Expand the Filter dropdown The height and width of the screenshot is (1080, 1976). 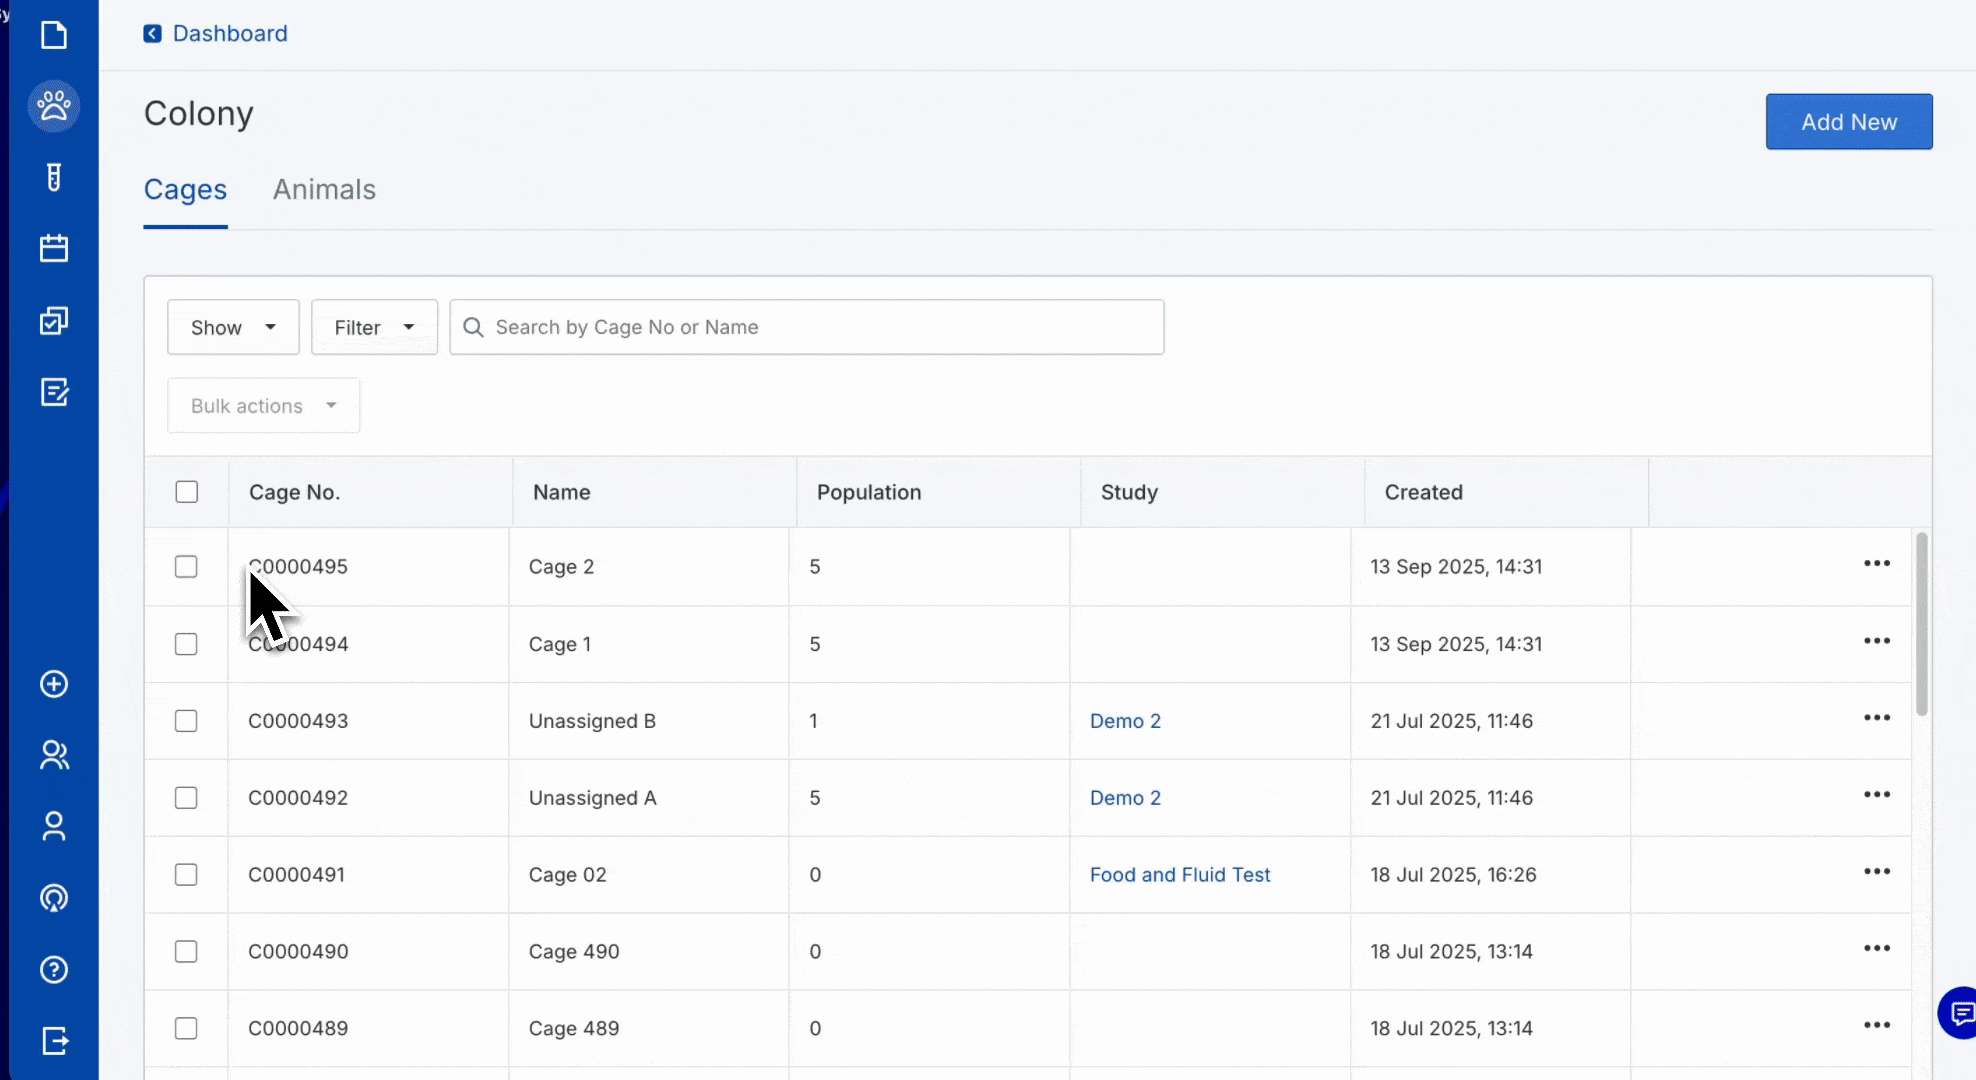click(x=374, y=327)
